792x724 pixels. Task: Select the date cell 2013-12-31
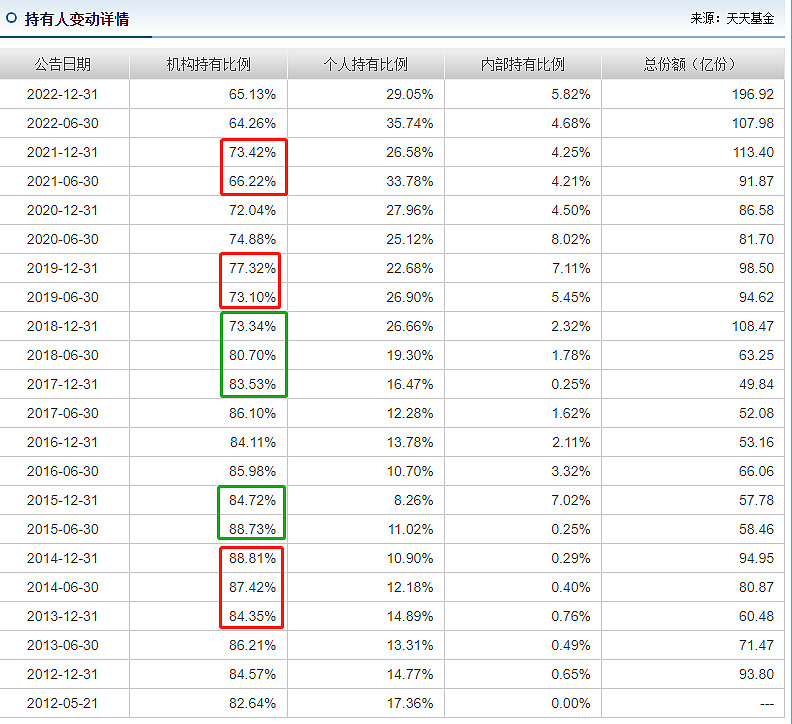[63, 616]
